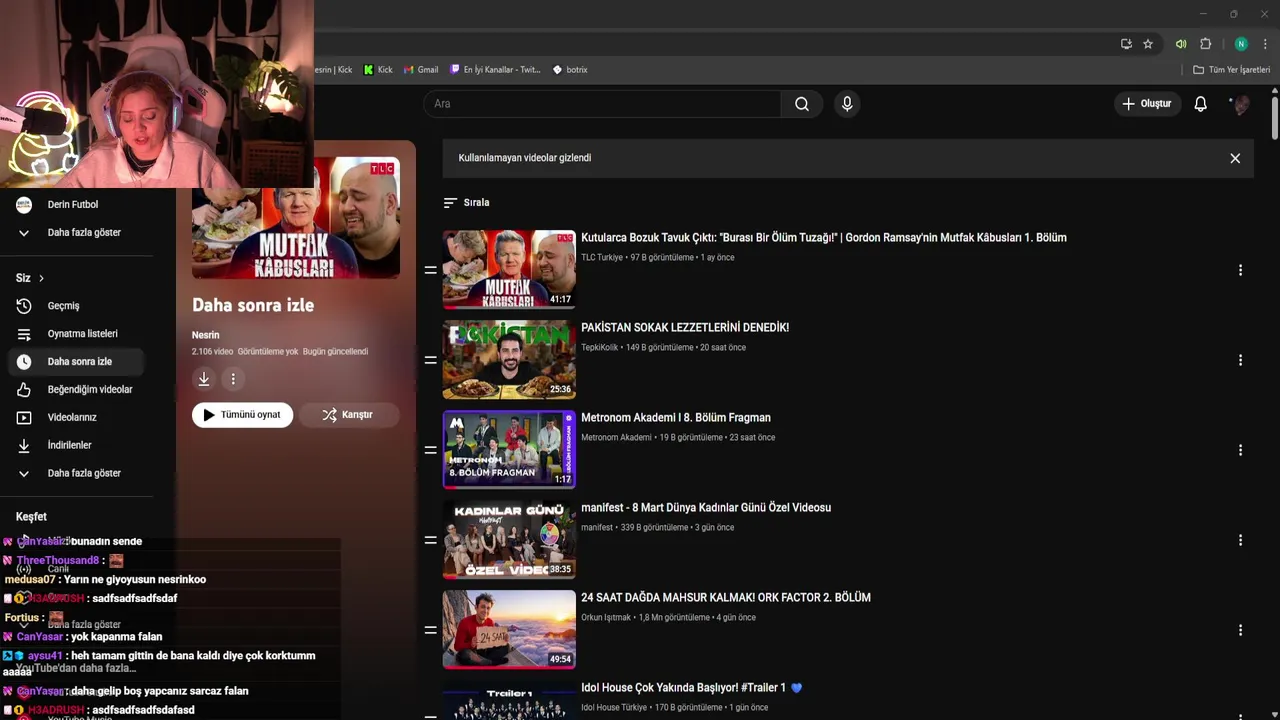
Task: Click the Karıştır shuffle button
Action: pyautogui.click(x=348, y=415)
